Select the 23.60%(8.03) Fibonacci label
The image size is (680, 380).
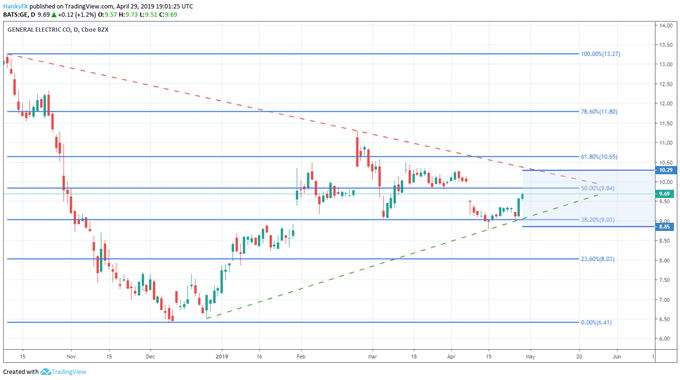(x=598, y=259)
